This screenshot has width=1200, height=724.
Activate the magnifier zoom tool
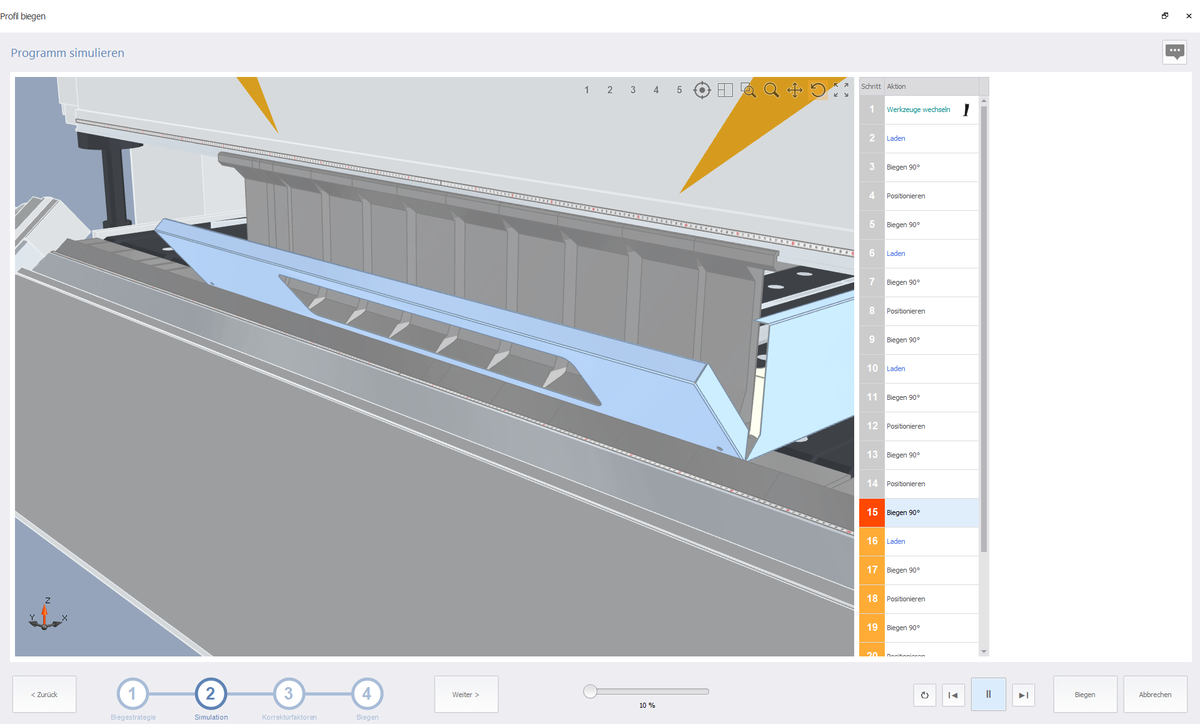click(772, 90)
